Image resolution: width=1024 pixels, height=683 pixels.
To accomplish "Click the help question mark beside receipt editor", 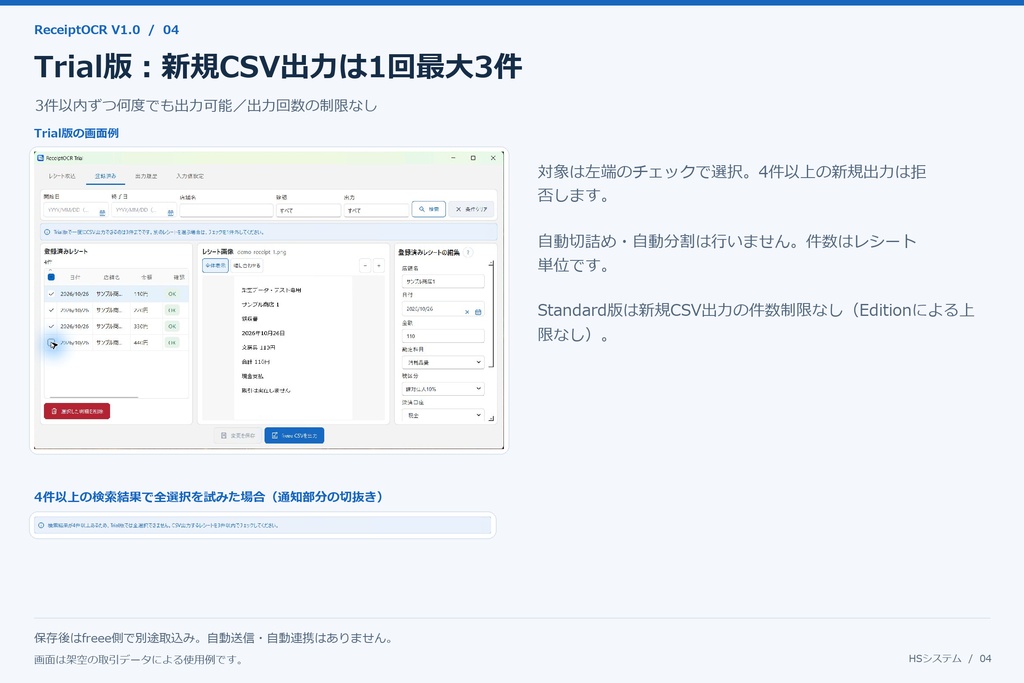I will point(468,252).
